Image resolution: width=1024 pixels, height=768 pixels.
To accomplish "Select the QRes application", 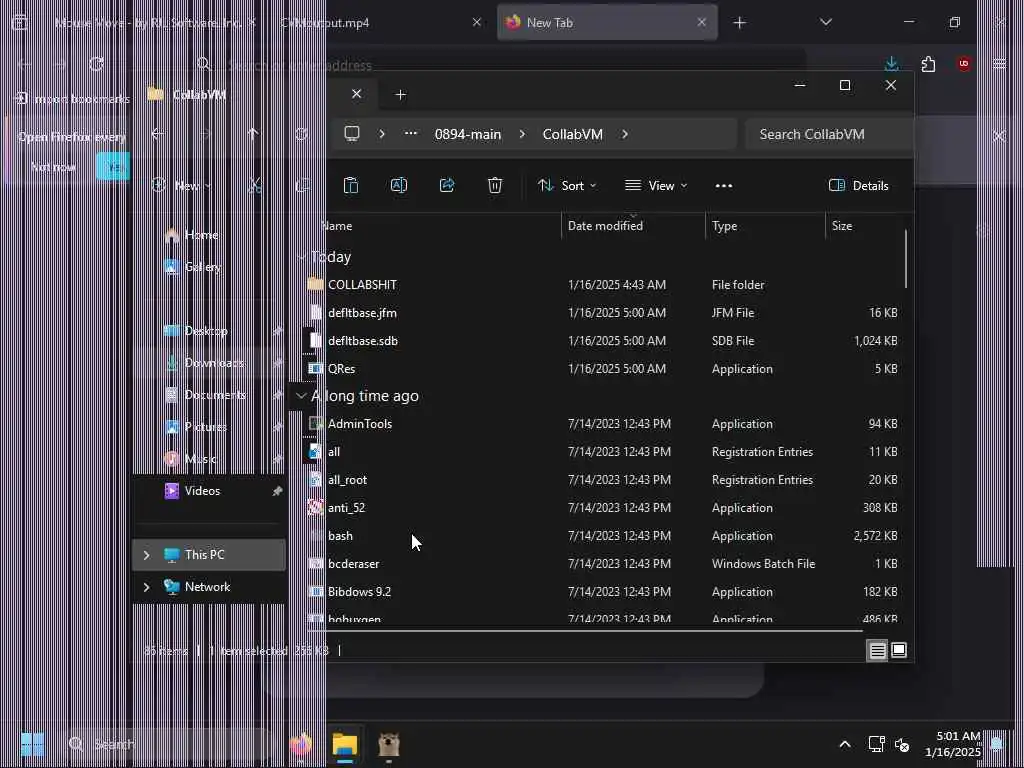I will [x=602, y=369].
